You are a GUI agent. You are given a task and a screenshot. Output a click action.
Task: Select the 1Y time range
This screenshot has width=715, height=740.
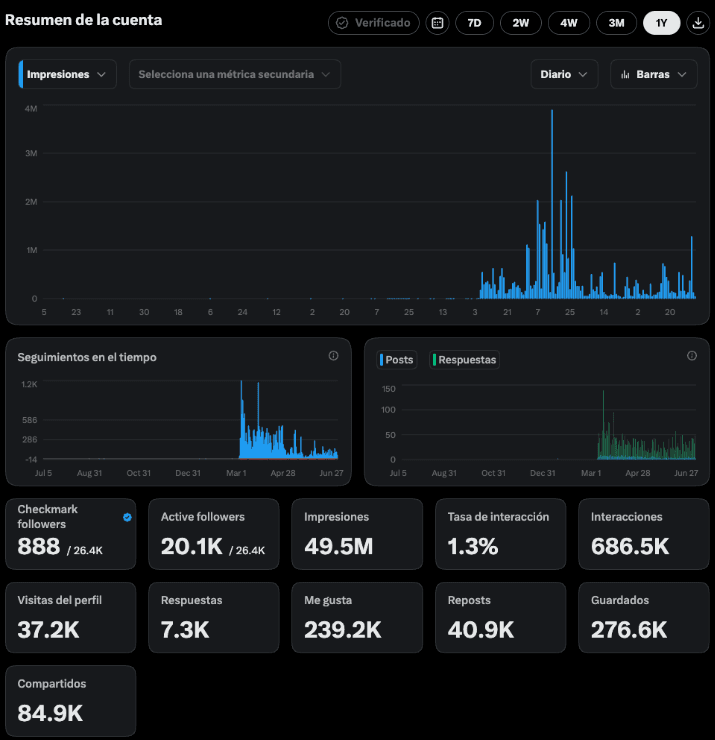click(662, 23)
